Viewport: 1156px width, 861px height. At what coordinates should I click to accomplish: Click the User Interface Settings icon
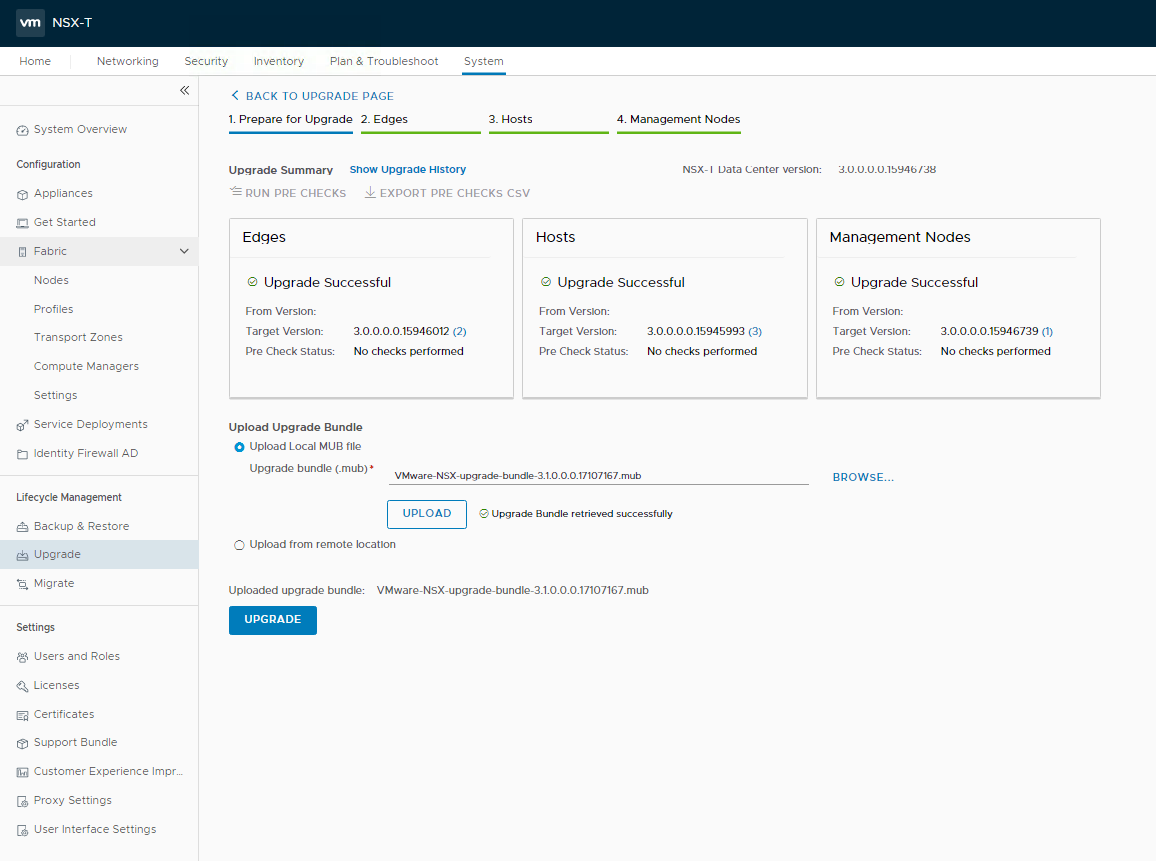point(22,831)
